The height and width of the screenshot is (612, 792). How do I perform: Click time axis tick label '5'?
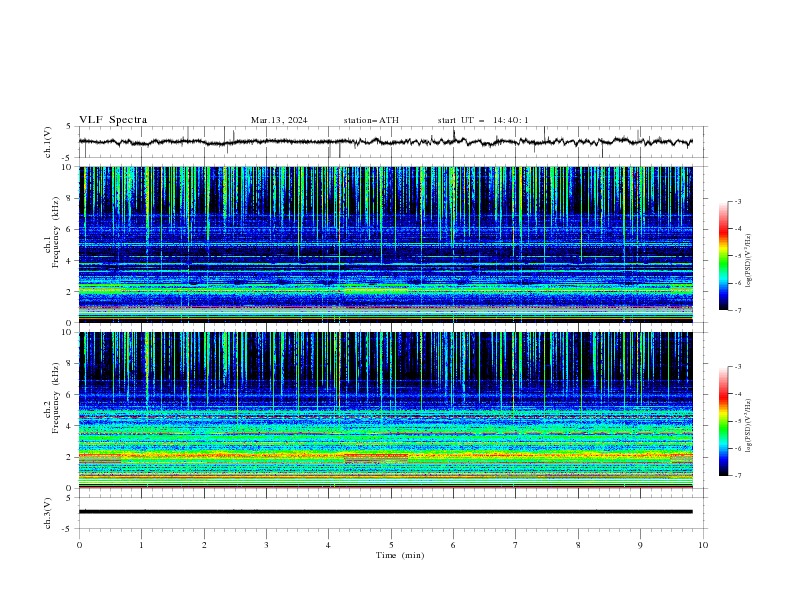(x=391, y=545)
